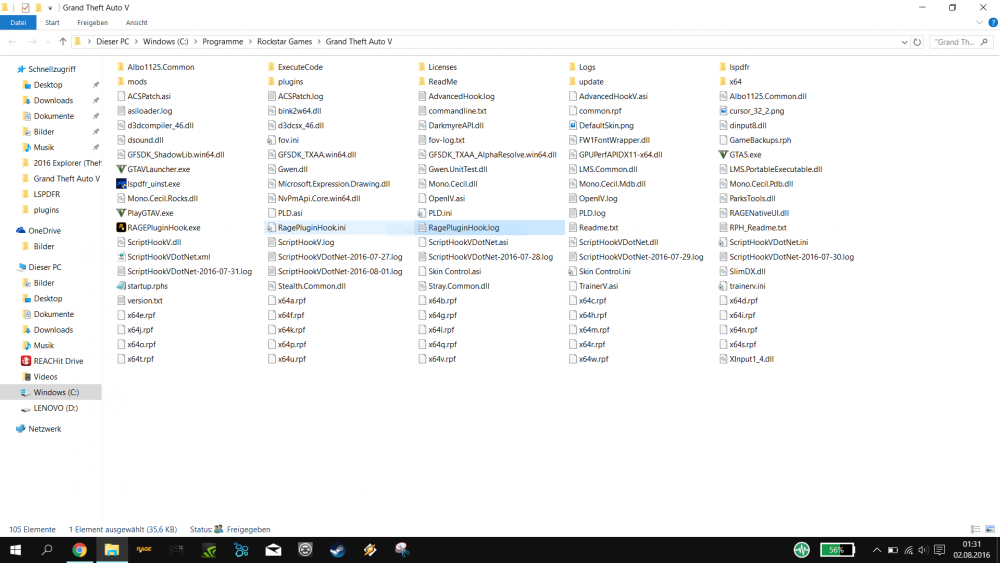Open the Freigeben ribbon tab

pos(92,22)
